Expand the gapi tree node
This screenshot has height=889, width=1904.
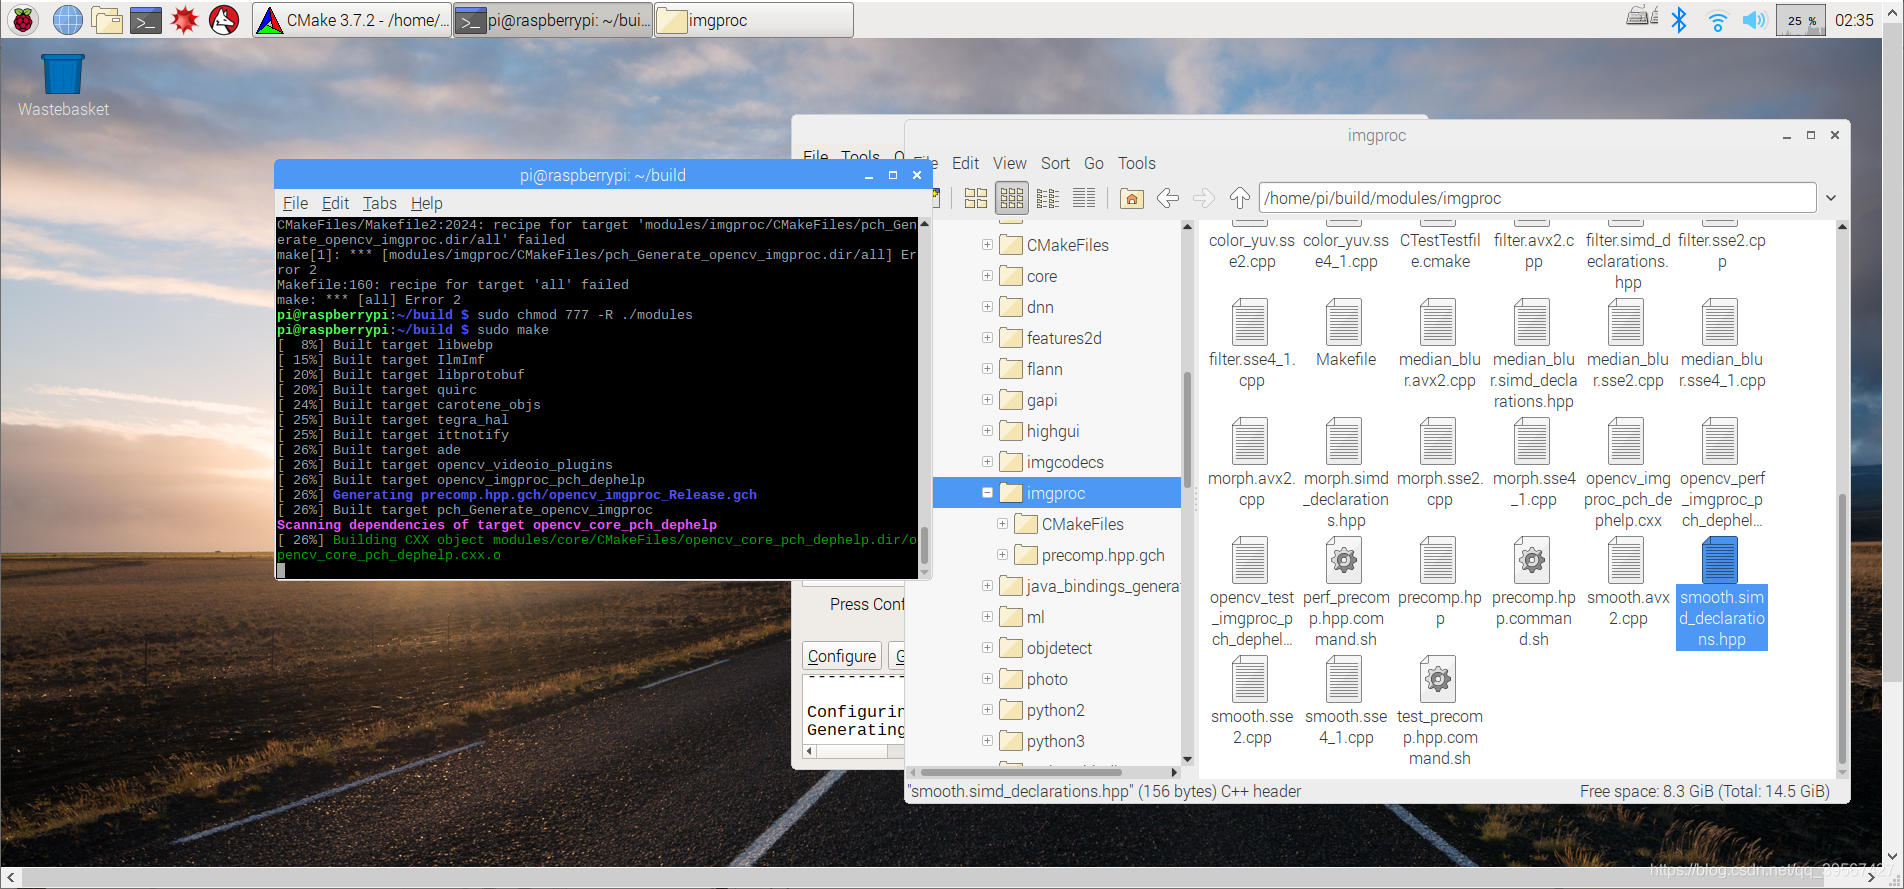coord(987,399)
